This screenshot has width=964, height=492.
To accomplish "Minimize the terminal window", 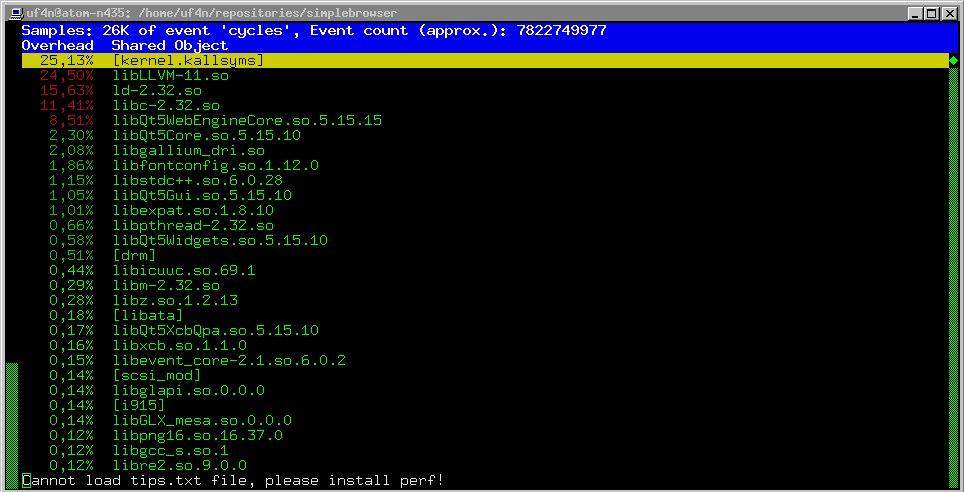I will click(x=915, y=13).
